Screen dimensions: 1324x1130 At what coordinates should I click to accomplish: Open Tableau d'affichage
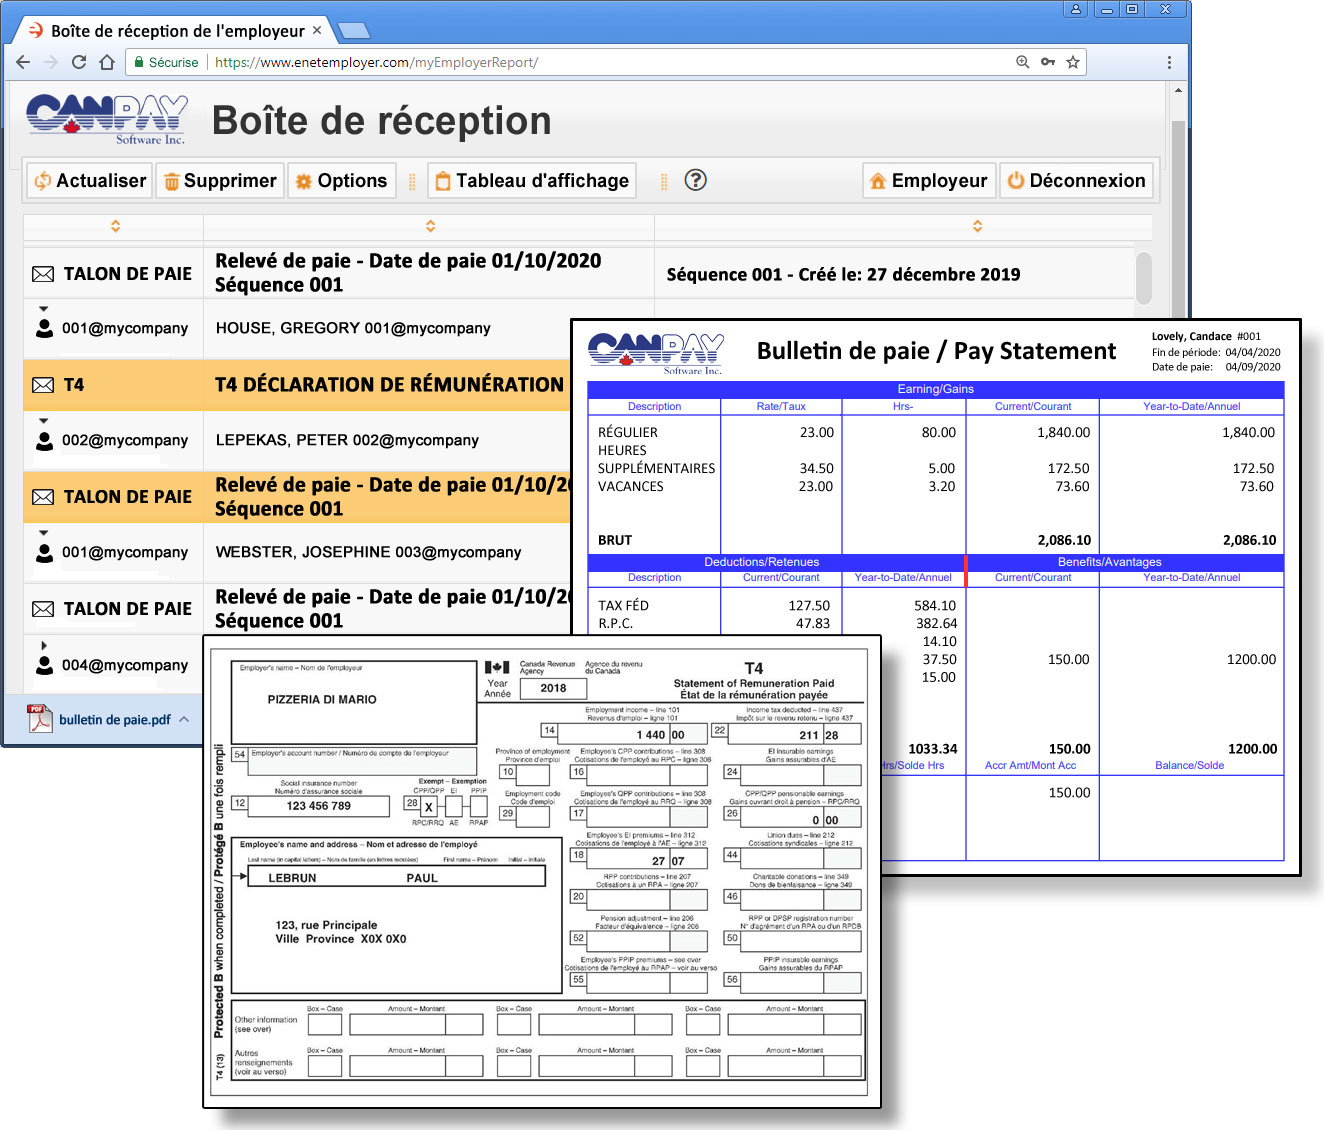pyautogui.click(x=532, y=181)
